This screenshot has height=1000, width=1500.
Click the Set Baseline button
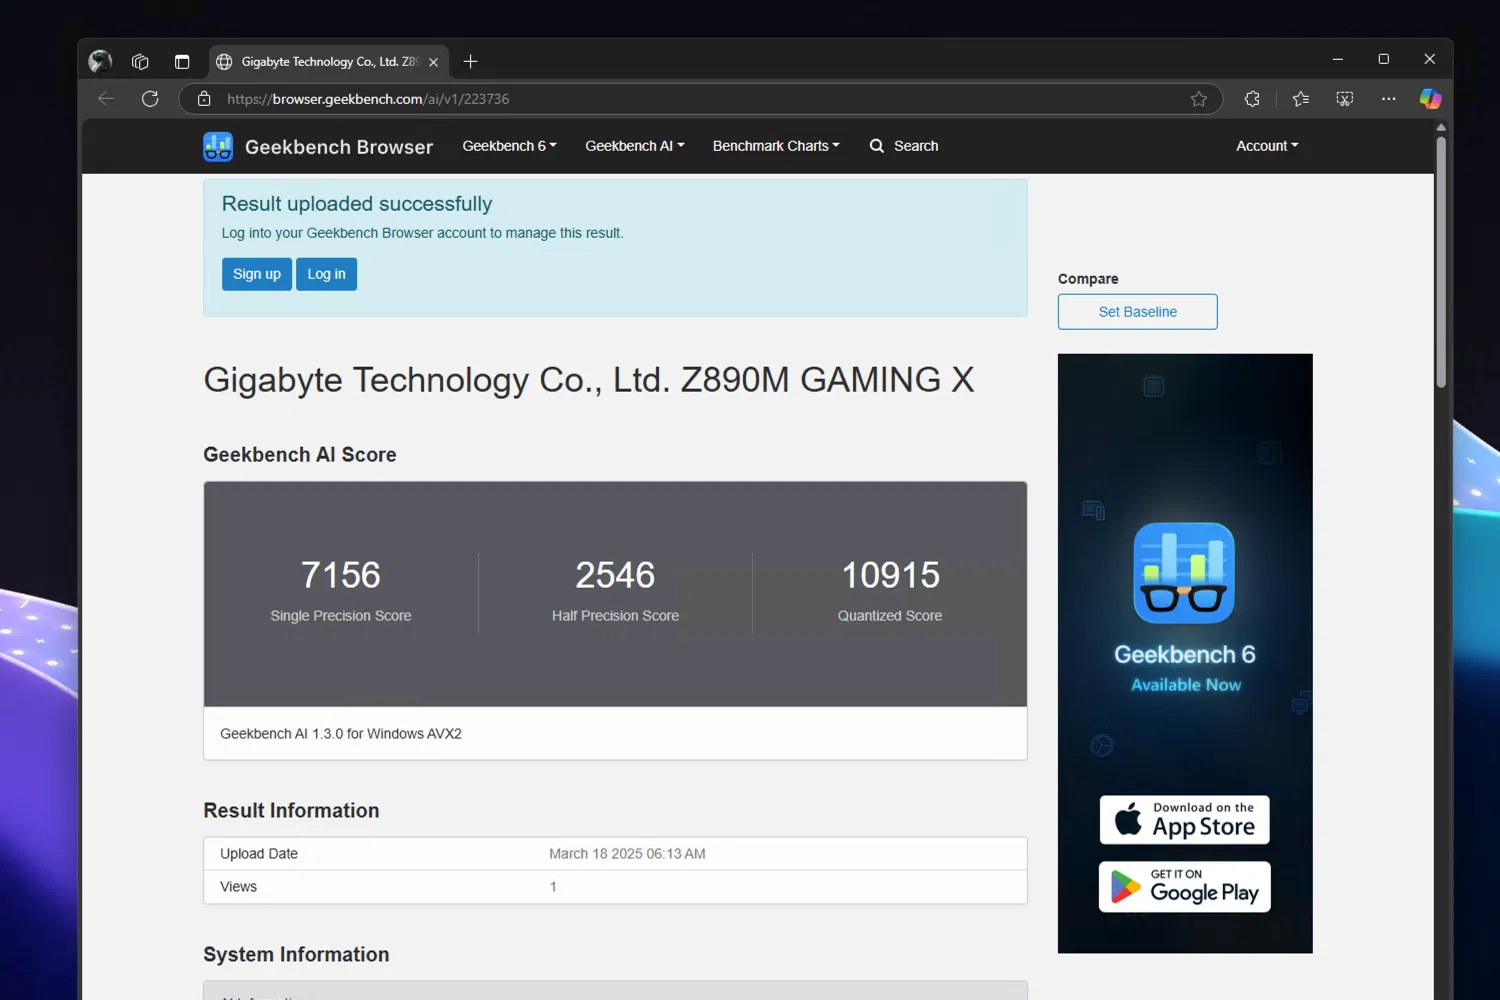click(1138, 312)
